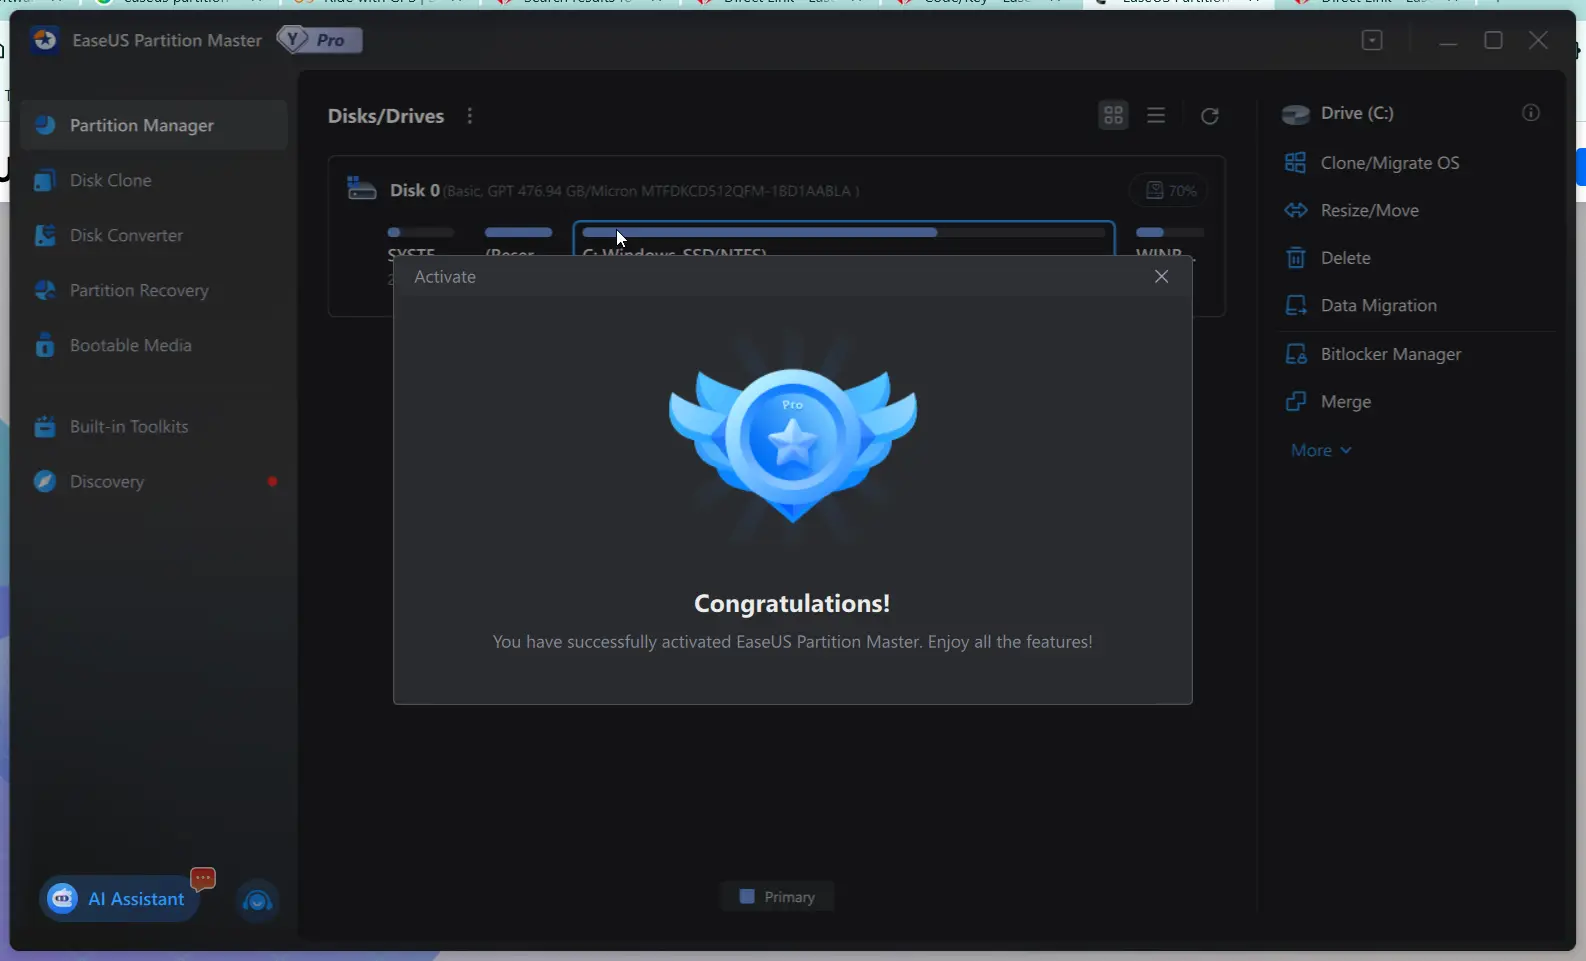Click the Primary legend swatch
The image size is (1586, 961).
(746, 897)
